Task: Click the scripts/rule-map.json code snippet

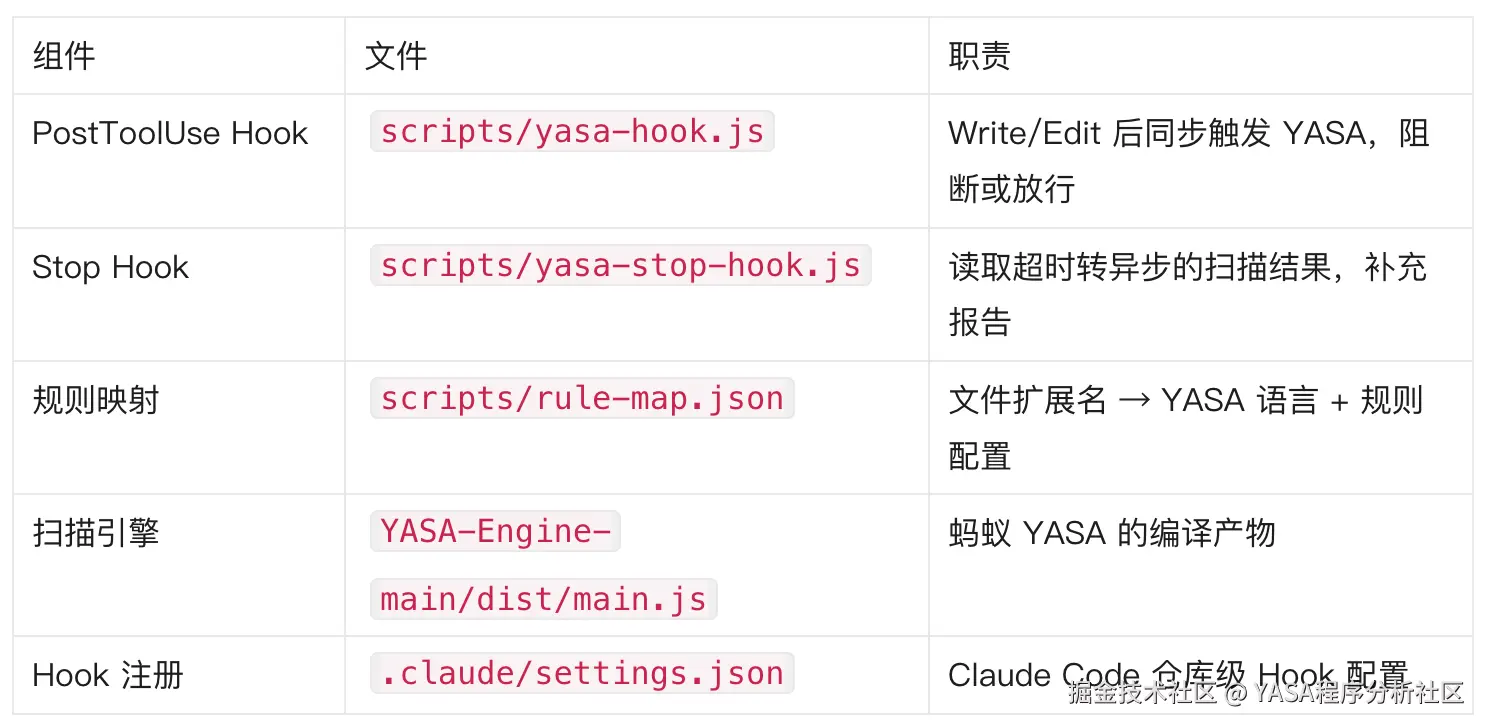Action: [x=581, y=399]
